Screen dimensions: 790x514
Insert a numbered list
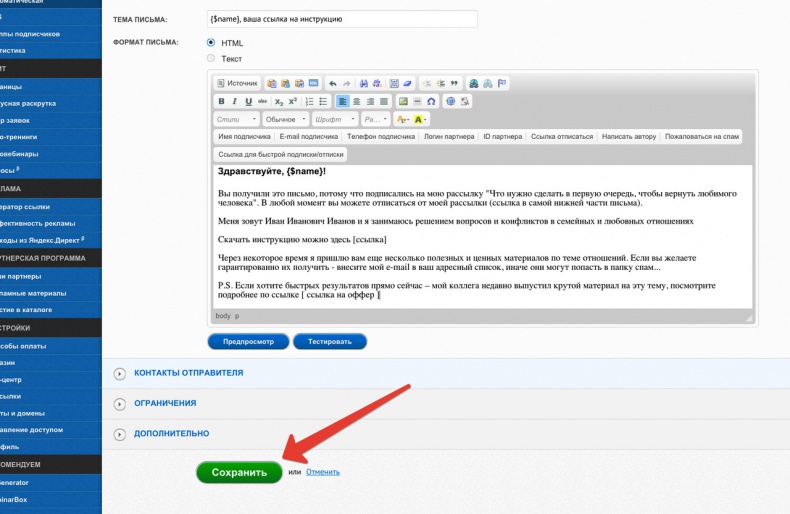click(310, 101)
